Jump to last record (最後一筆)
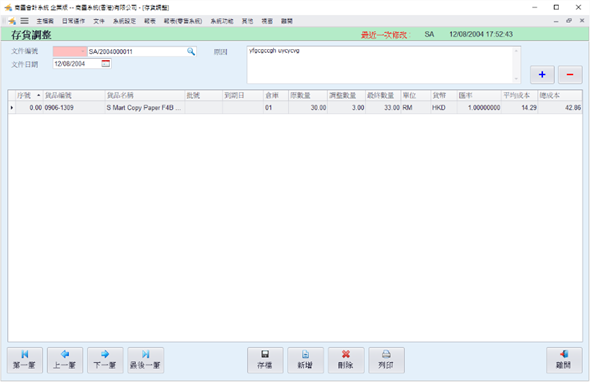This screenshot has width=590, height=382. [146, 360]
